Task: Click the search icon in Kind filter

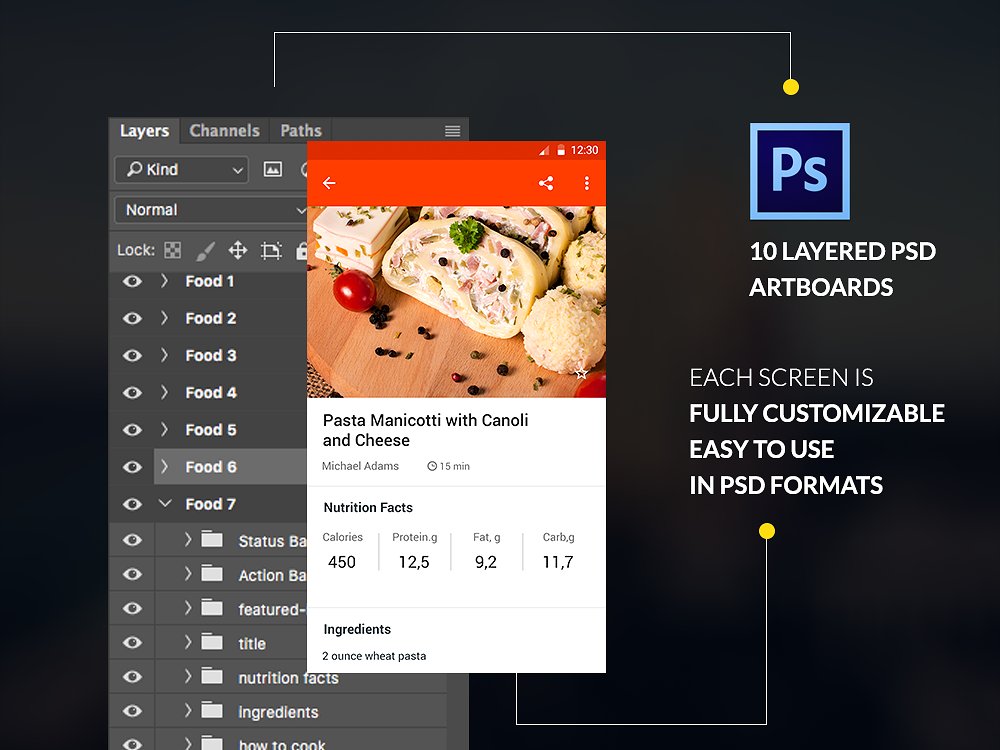Action: (134, 169)
